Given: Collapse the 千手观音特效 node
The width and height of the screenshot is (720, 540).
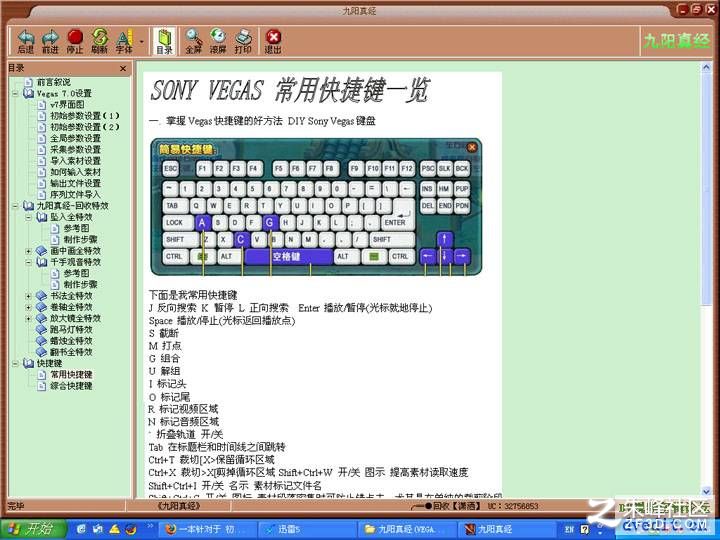Looking at the screenshot, I should click(x=28, y=262).
